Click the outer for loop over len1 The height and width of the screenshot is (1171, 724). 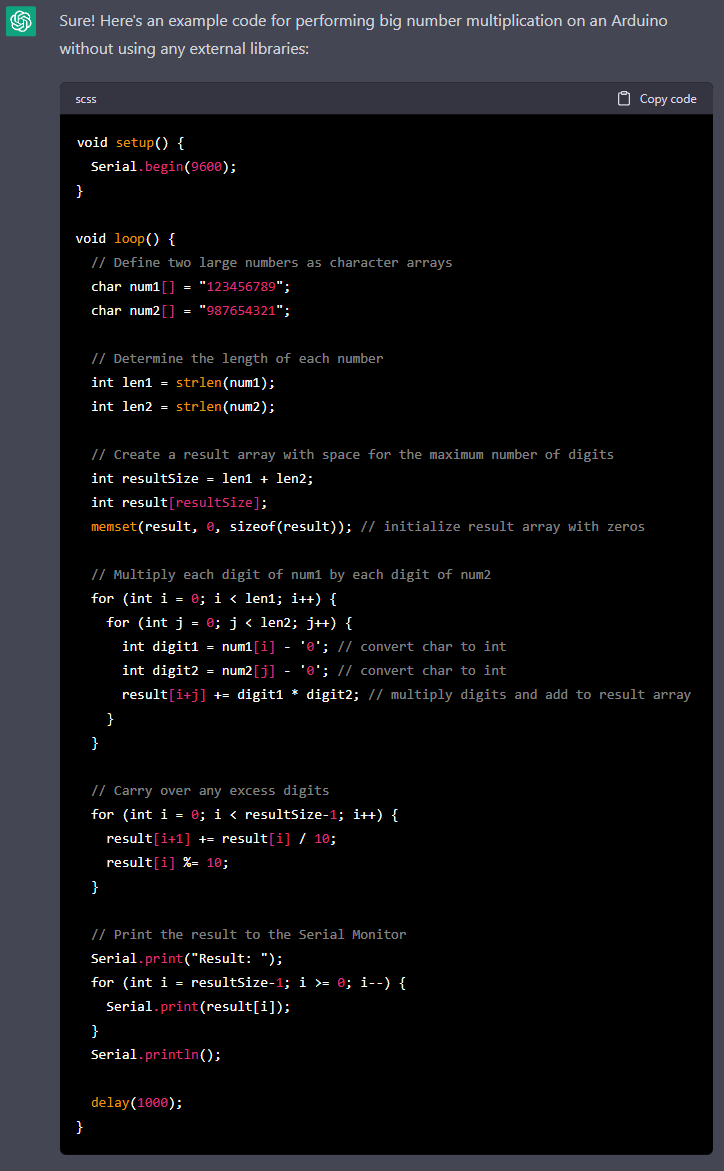214,598
